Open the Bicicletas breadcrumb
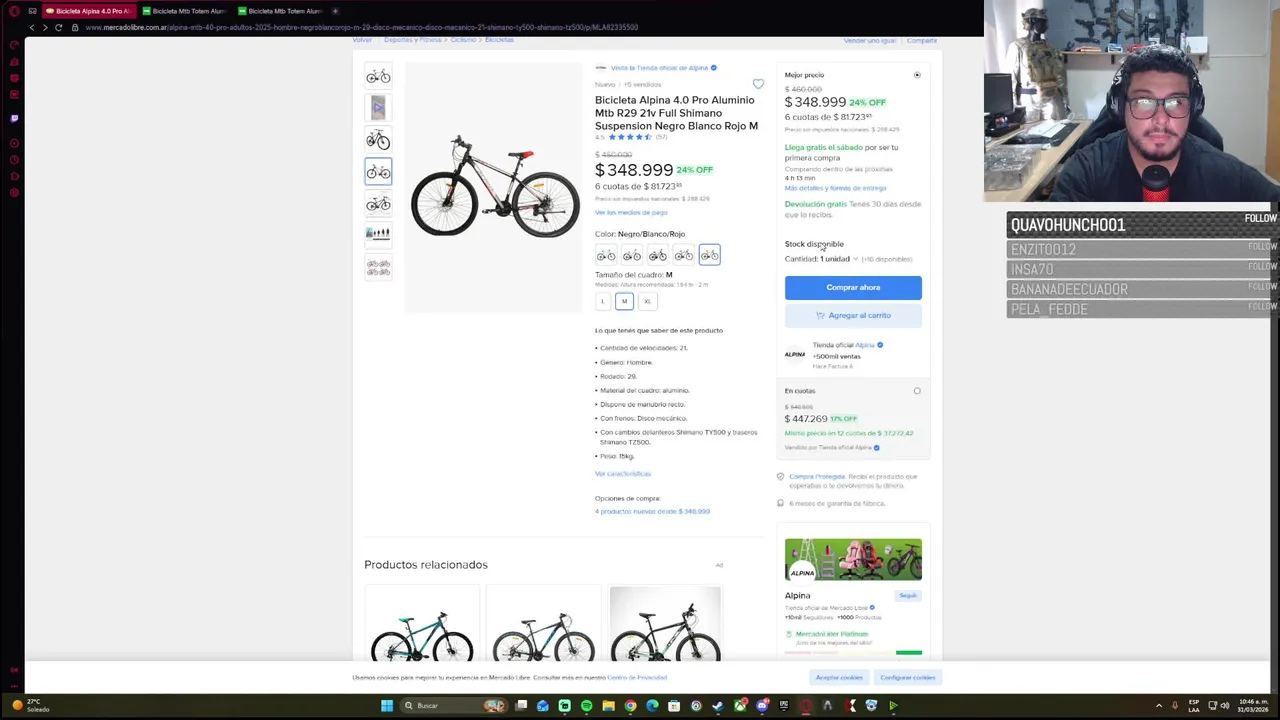The width and height of the screenshot is (1280, 720). click(x=499, y=40)
